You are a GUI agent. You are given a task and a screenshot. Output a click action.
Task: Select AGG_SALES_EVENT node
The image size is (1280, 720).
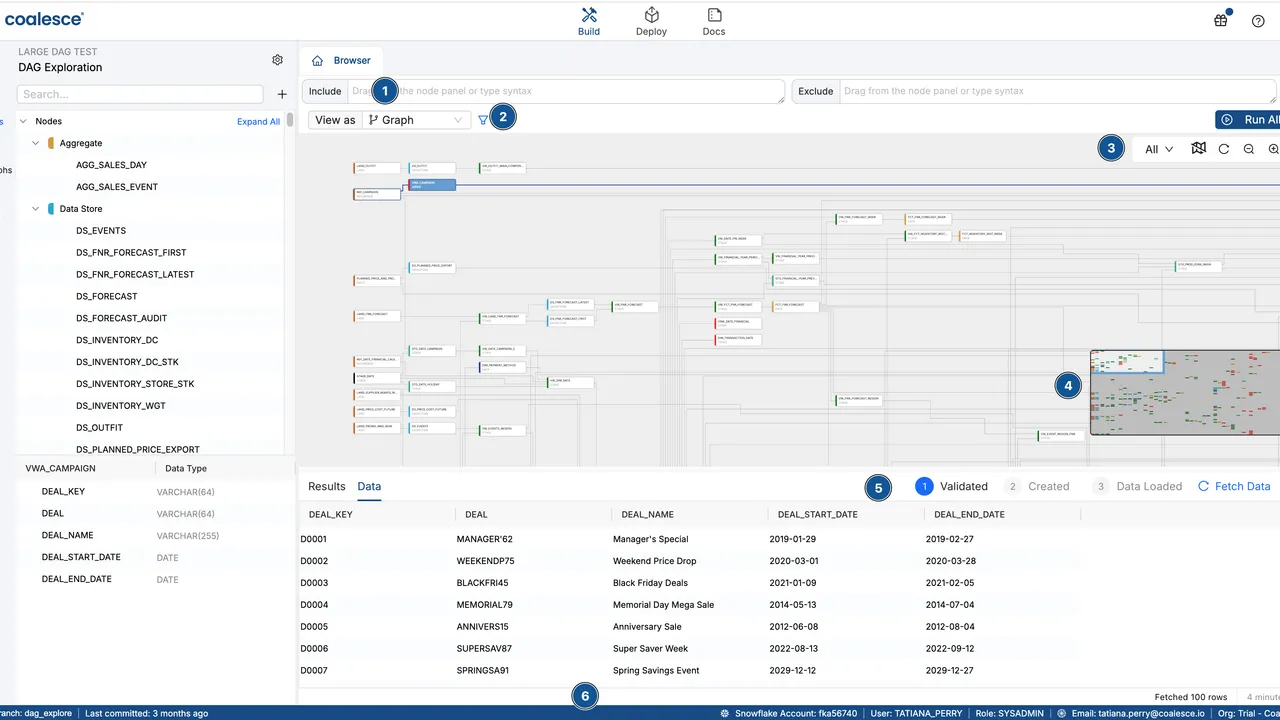pos(117,187)
